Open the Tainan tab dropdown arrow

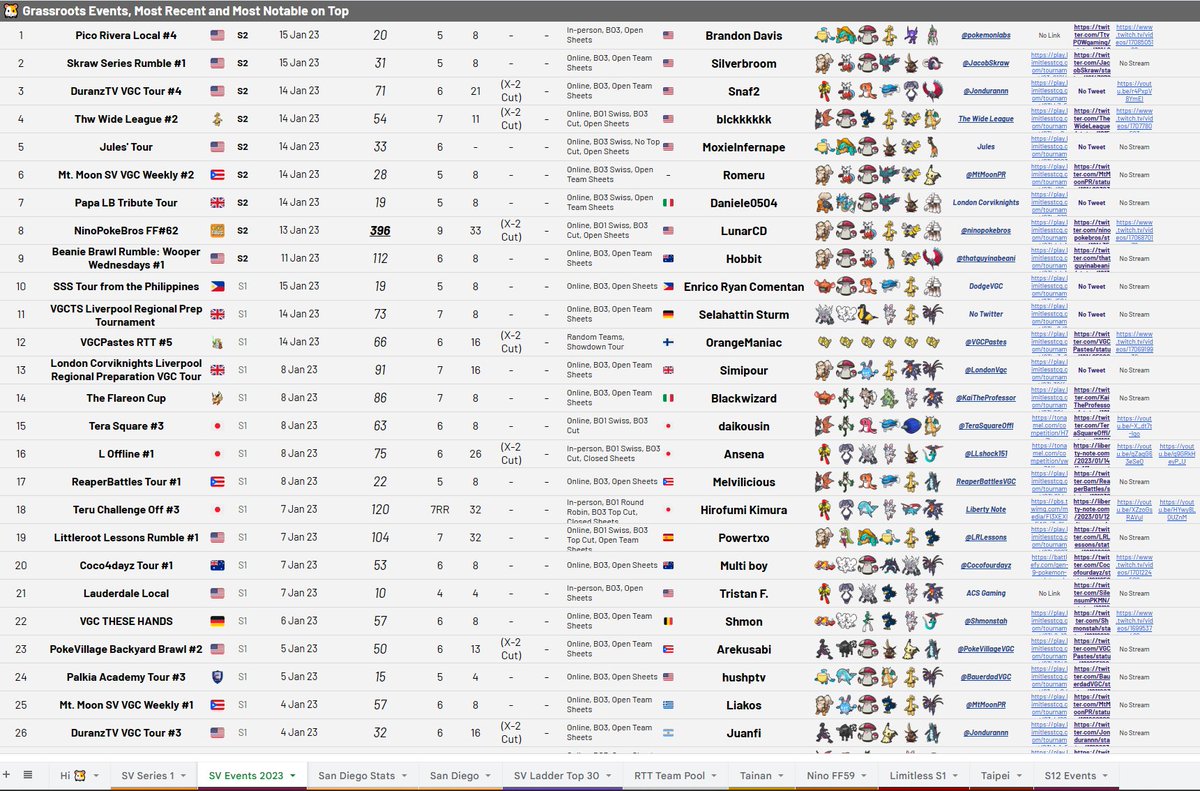pyautogui.click(x=782, y=776)
